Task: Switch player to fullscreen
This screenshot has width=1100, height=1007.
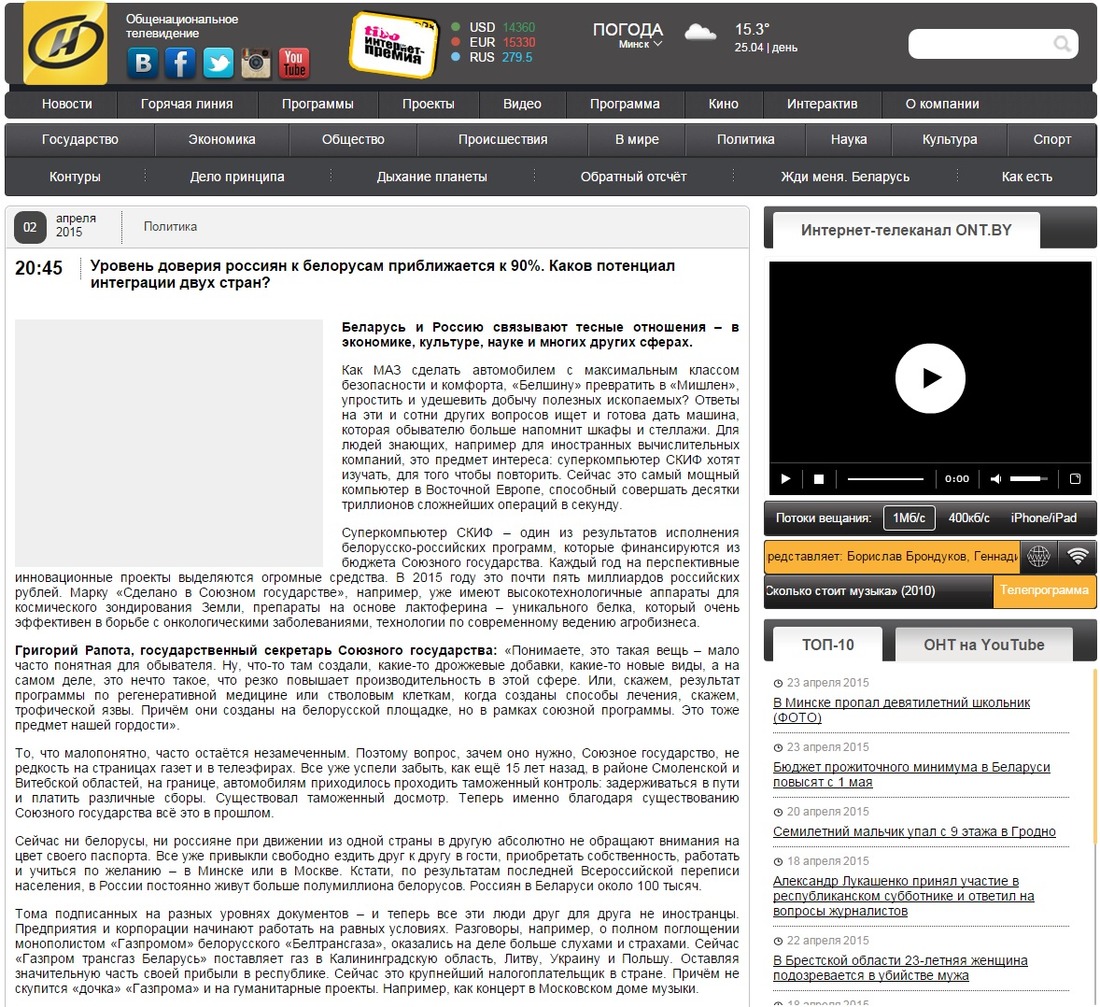Action: pyautogui.click(x=1075, y=479)
